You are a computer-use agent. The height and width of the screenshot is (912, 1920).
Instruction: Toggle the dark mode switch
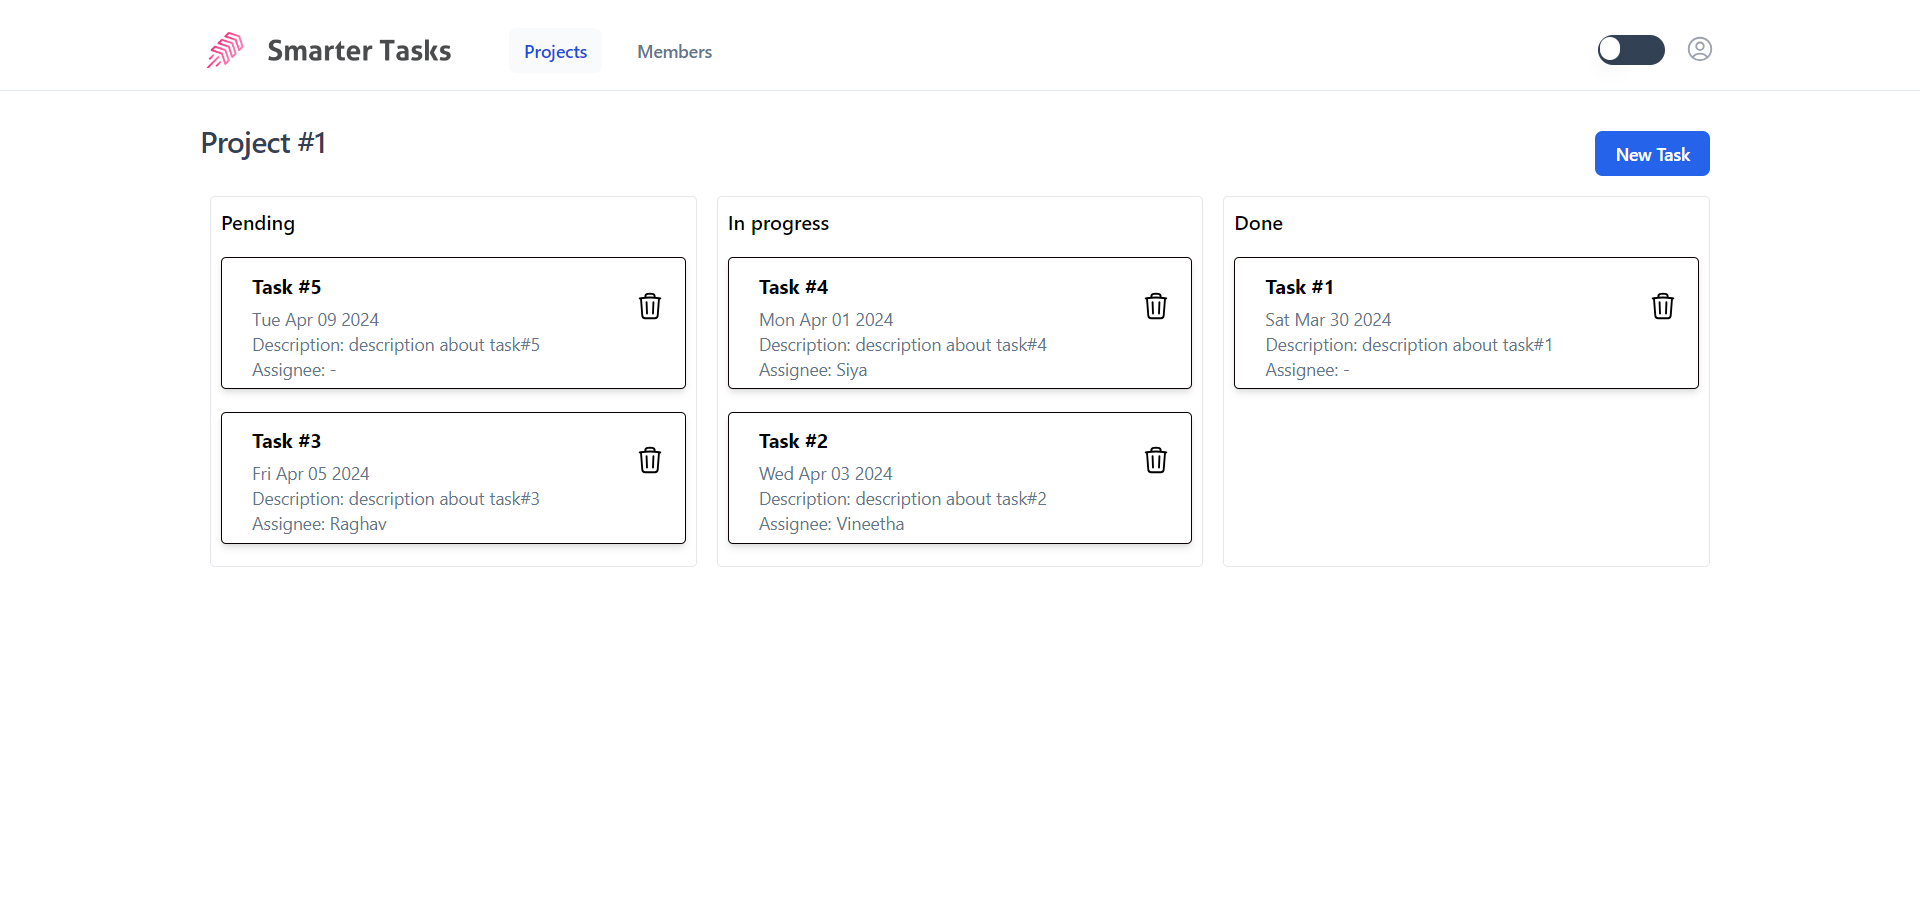click(1631, 50)
